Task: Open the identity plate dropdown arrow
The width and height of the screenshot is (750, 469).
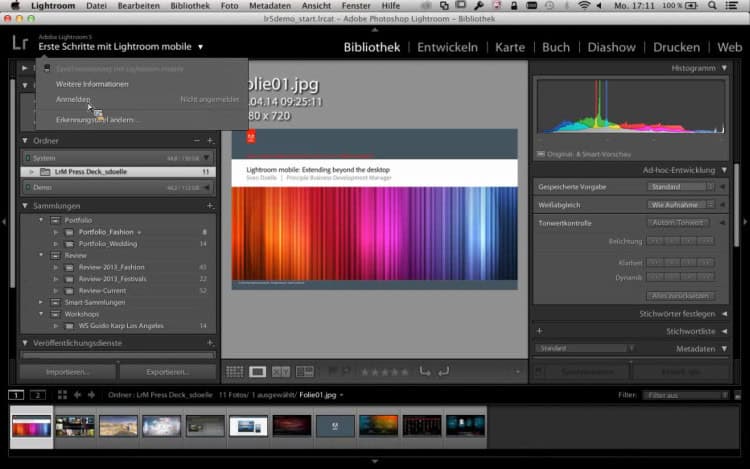Action: pos(200,47)
